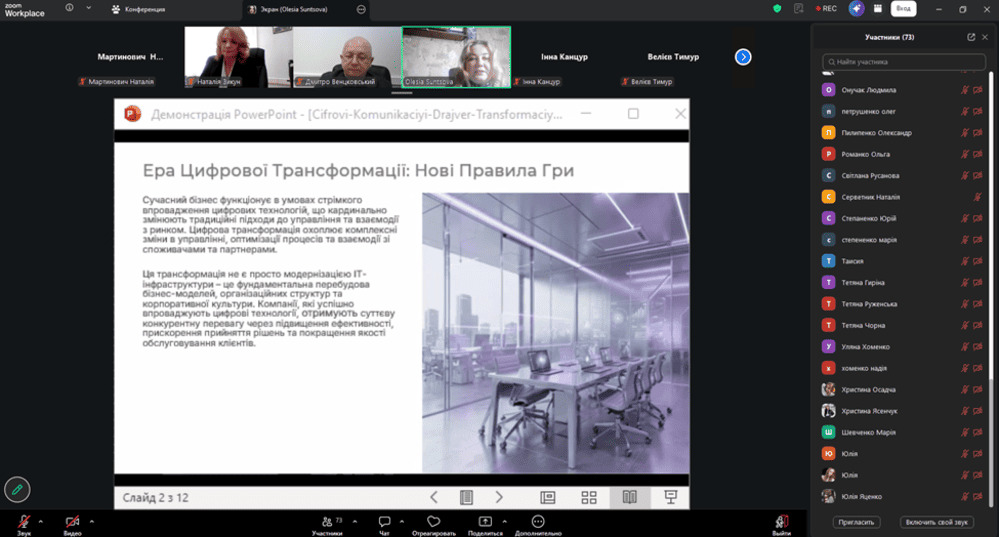Go to next slide in PowerPoint viewer
Viewport: 999px width, 537px height.
point(499,497)
